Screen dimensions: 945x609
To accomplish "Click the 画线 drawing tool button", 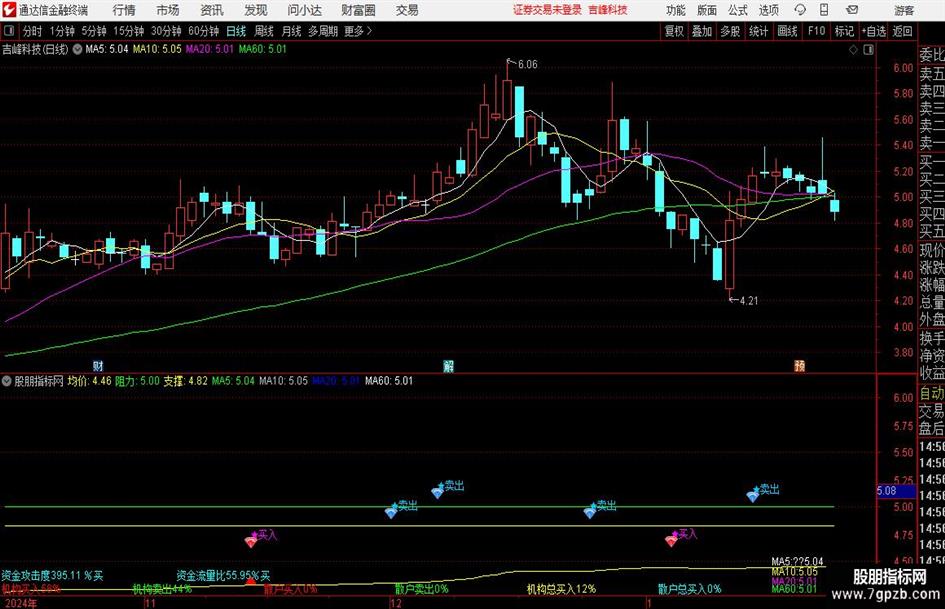I will (787, 31).
